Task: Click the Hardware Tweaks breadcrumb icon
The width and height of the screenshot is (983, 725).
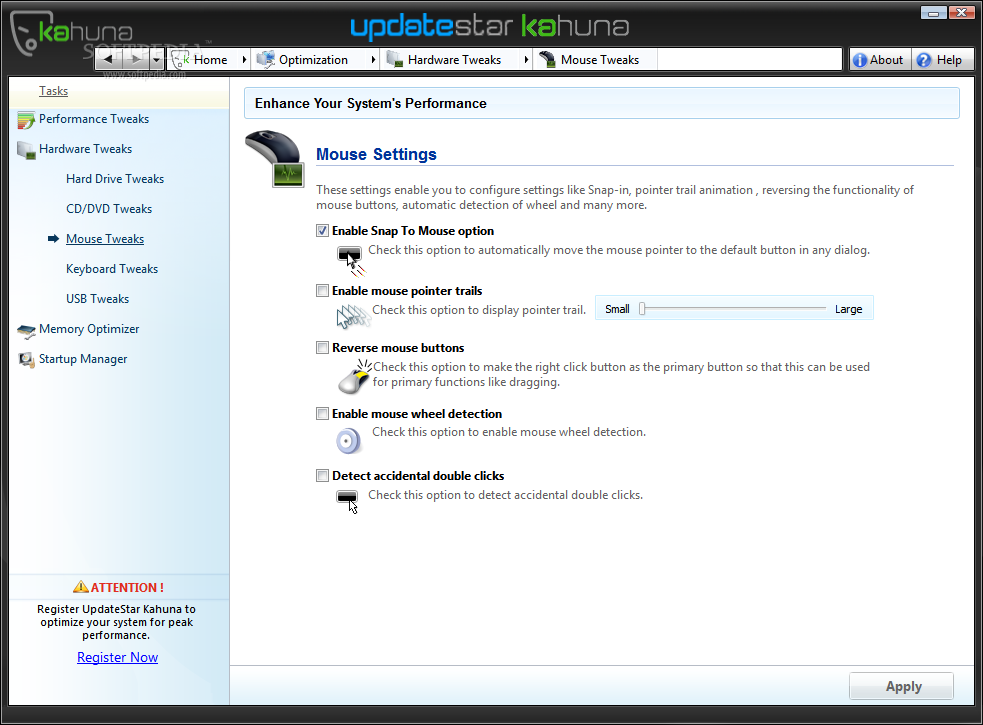Action: tap(394, 60)
